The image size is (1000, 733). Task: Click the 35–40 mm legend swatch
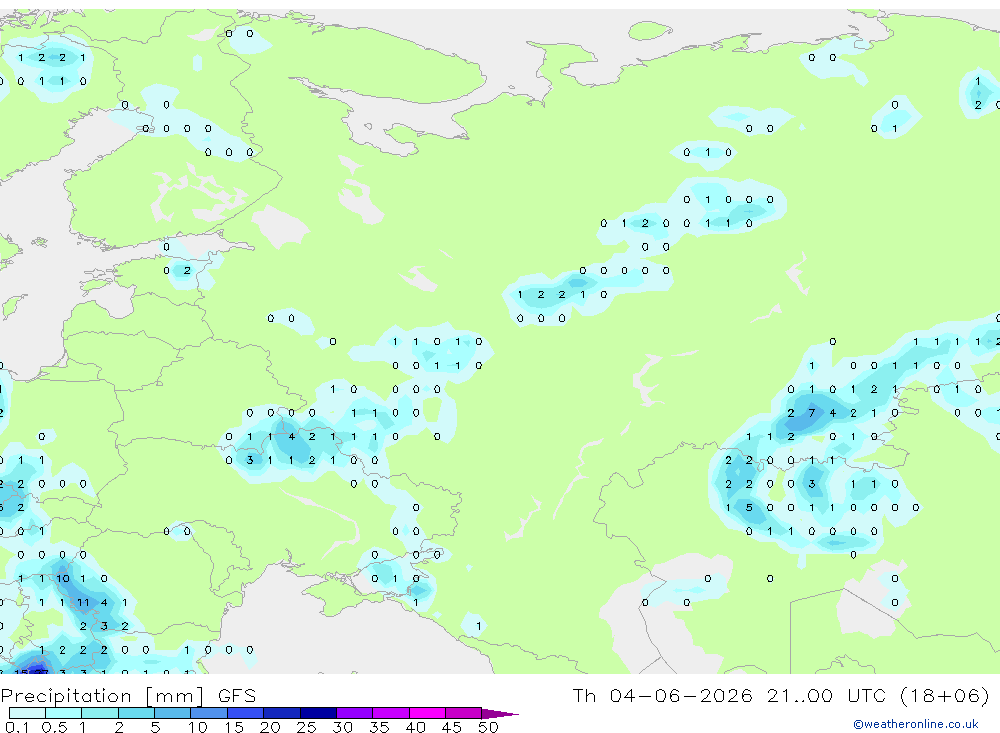point(391,713)
